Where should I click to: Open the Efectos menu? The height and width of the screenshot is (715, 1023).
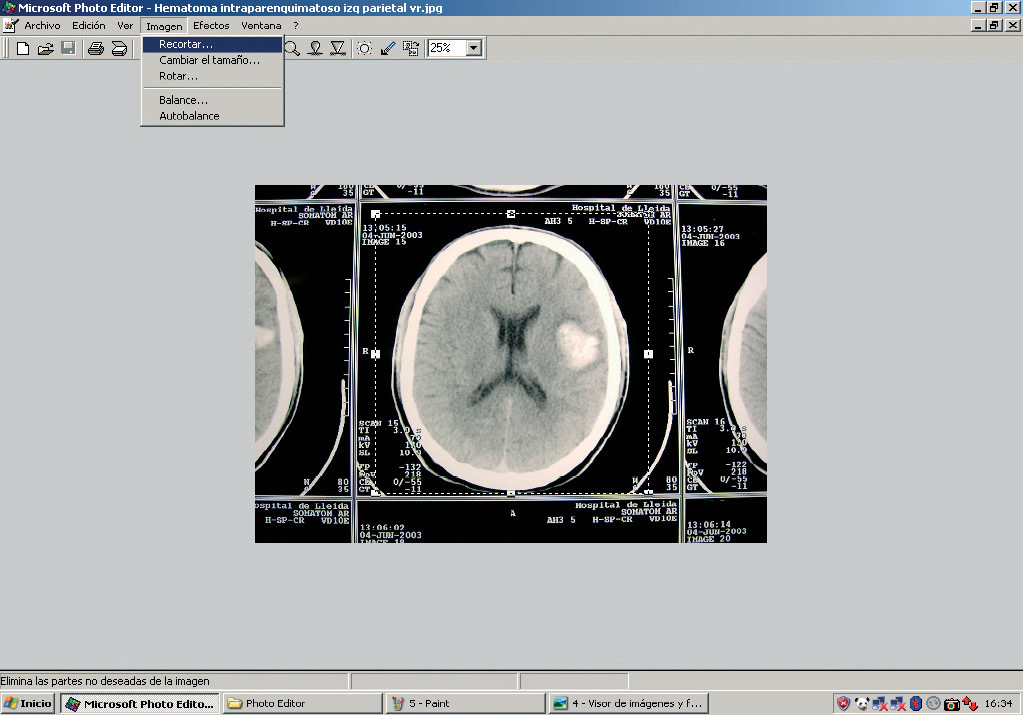(211, 26)
